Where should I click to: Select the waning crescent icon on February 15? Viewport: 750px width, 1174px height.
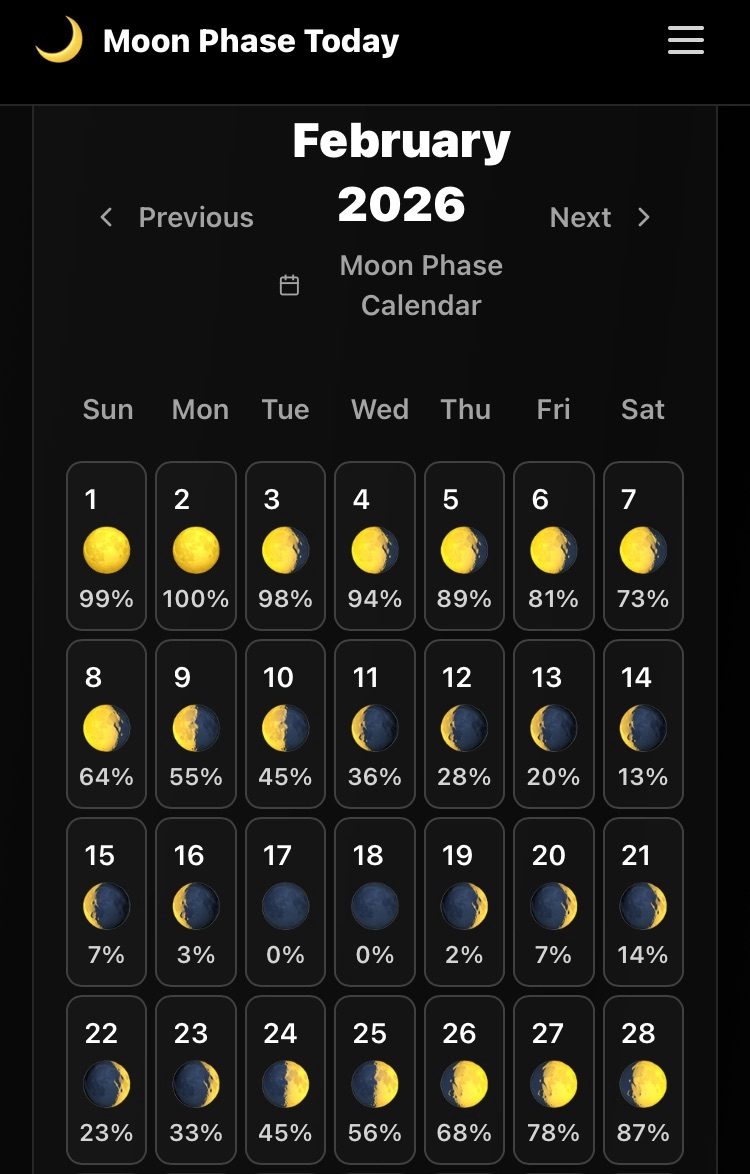point(106,905)
